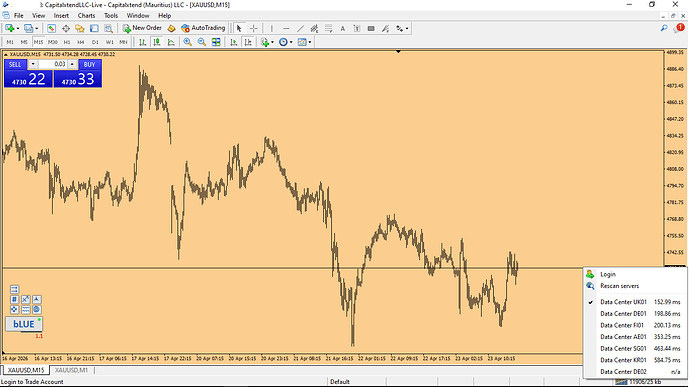
Task: Select the Vertical Line drawing tool
Action: click(272, 28)
